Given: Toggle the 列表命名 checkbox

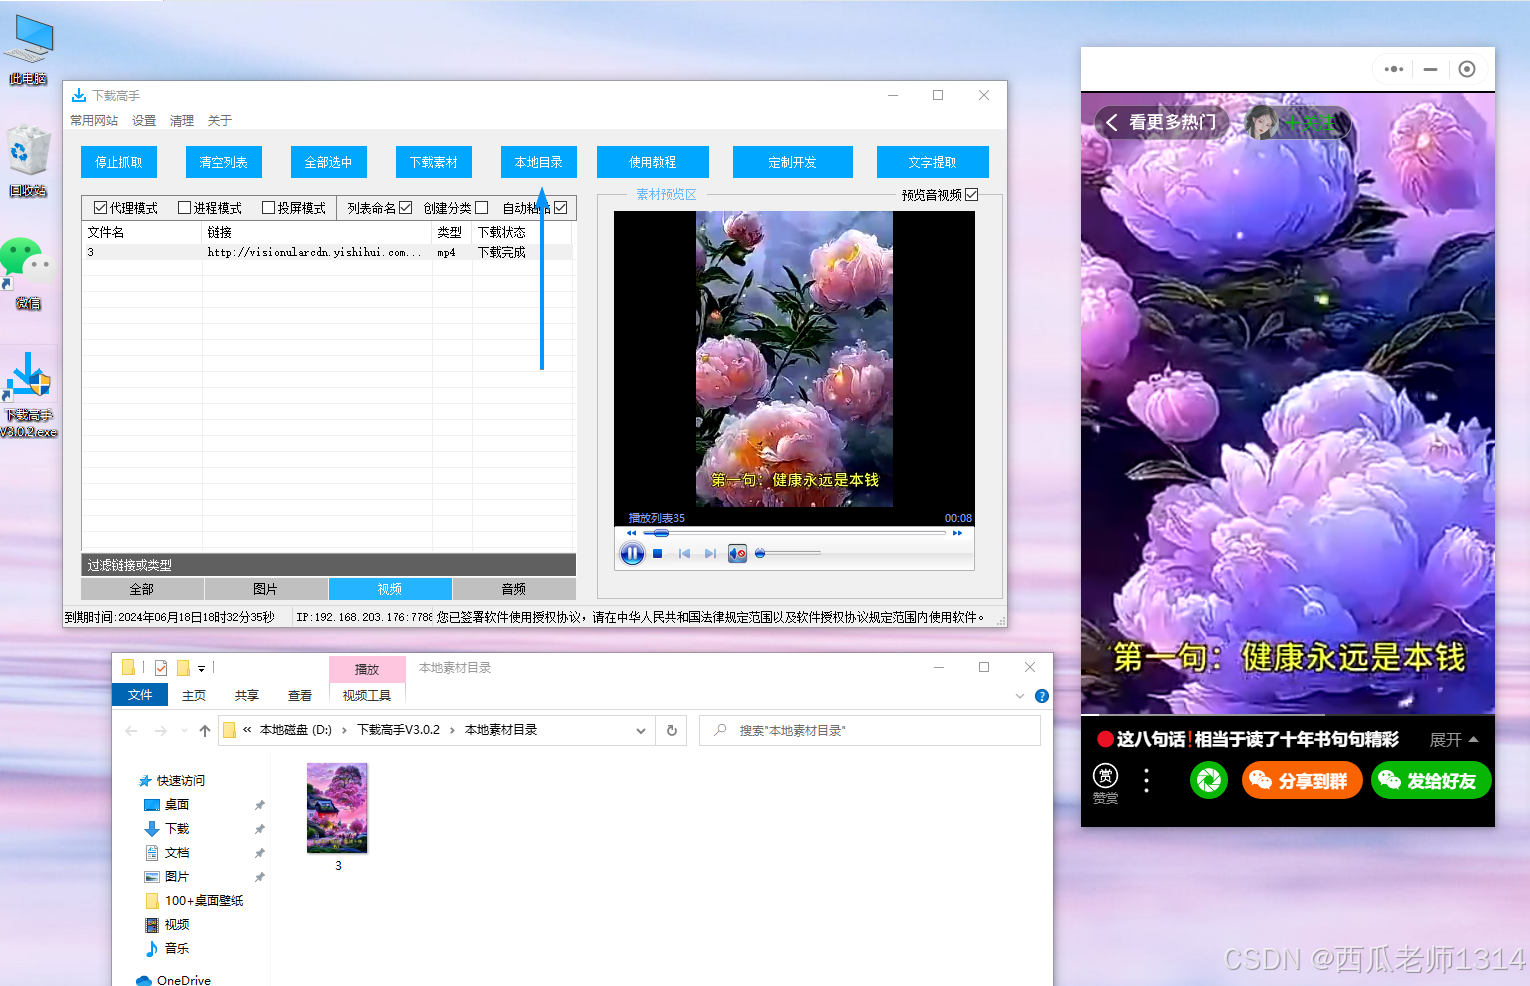Looking at the screenshot, I should coord(405,208).
